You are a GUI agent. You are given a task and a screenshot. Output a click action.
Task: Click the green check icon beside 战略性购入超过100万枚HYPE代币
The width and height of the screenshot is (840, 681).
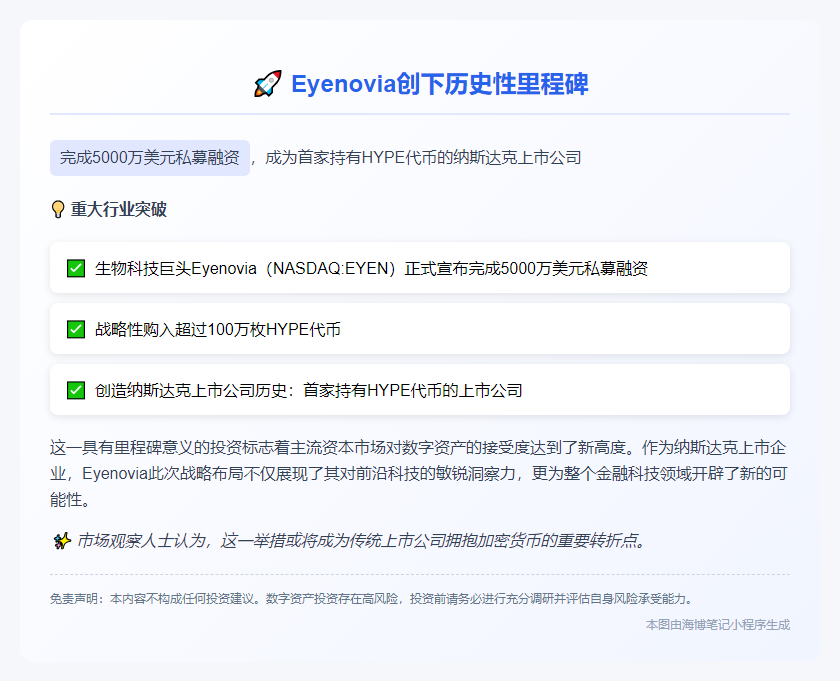point(76,329)
